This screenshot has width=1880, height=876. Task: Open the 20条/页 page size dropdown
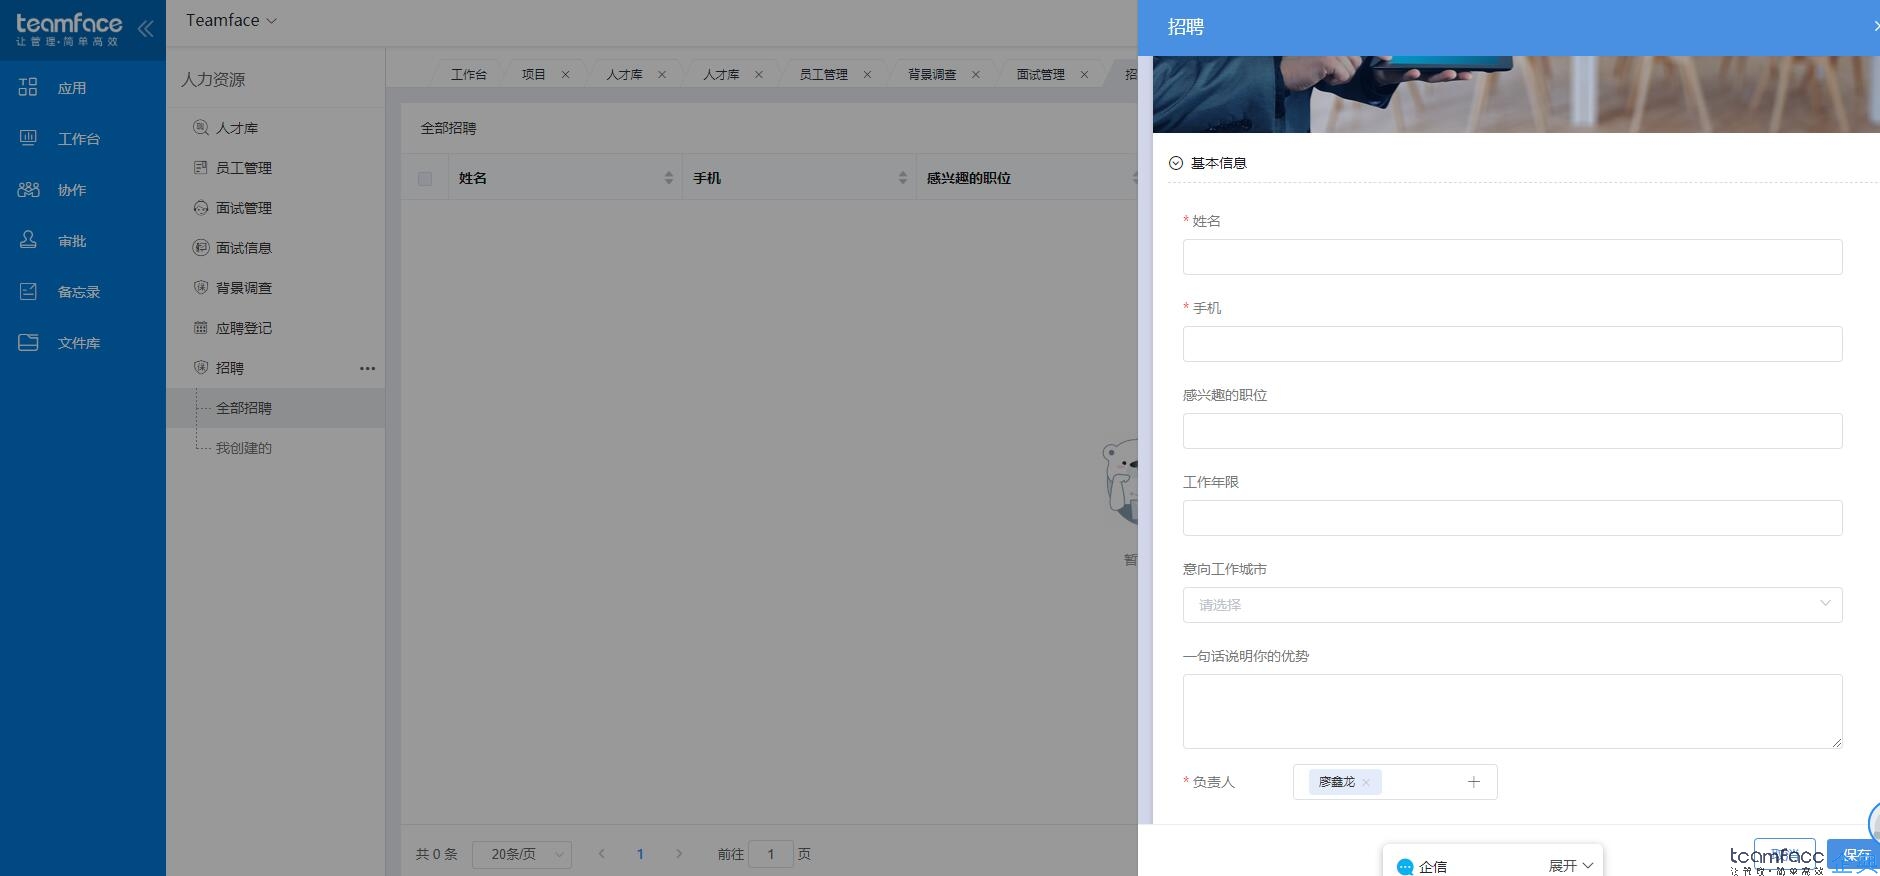pos(522,854)
